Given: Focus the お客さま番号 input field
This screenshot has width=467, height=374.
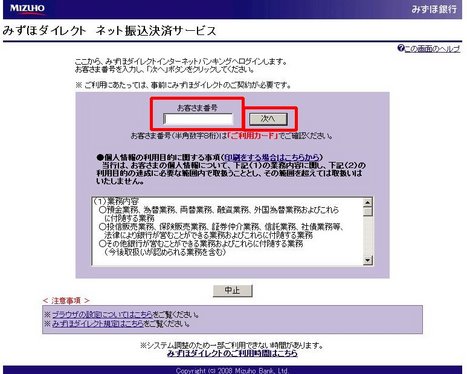Looking at the screenshot, I should 198,119.
